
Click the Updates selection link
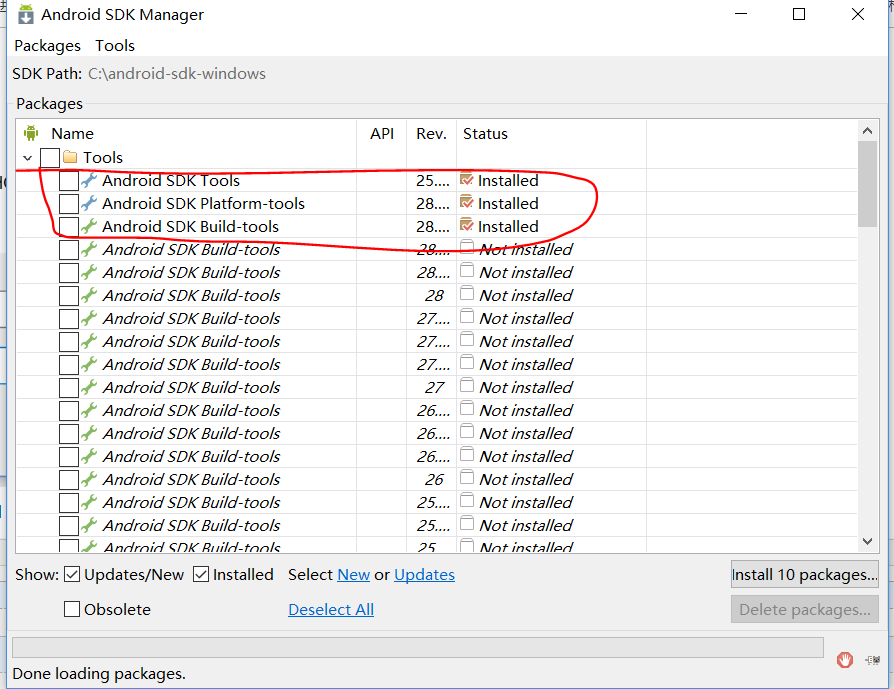(424, 574)
